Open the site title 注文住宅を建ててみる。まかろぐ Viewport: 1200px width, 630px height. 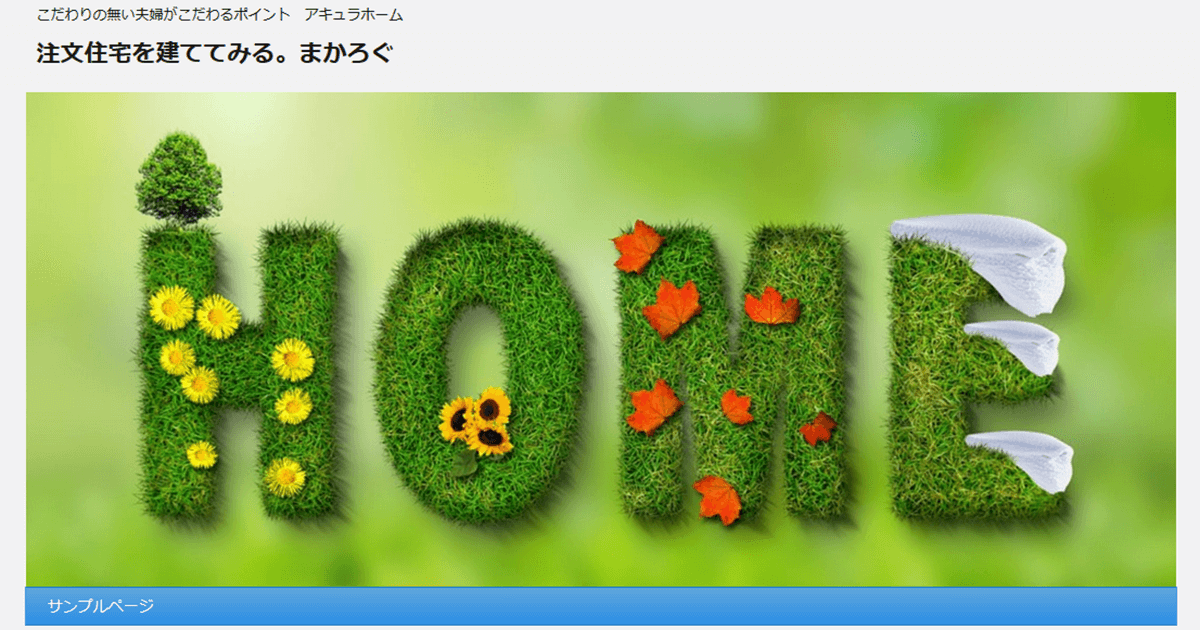pos(214,54)
